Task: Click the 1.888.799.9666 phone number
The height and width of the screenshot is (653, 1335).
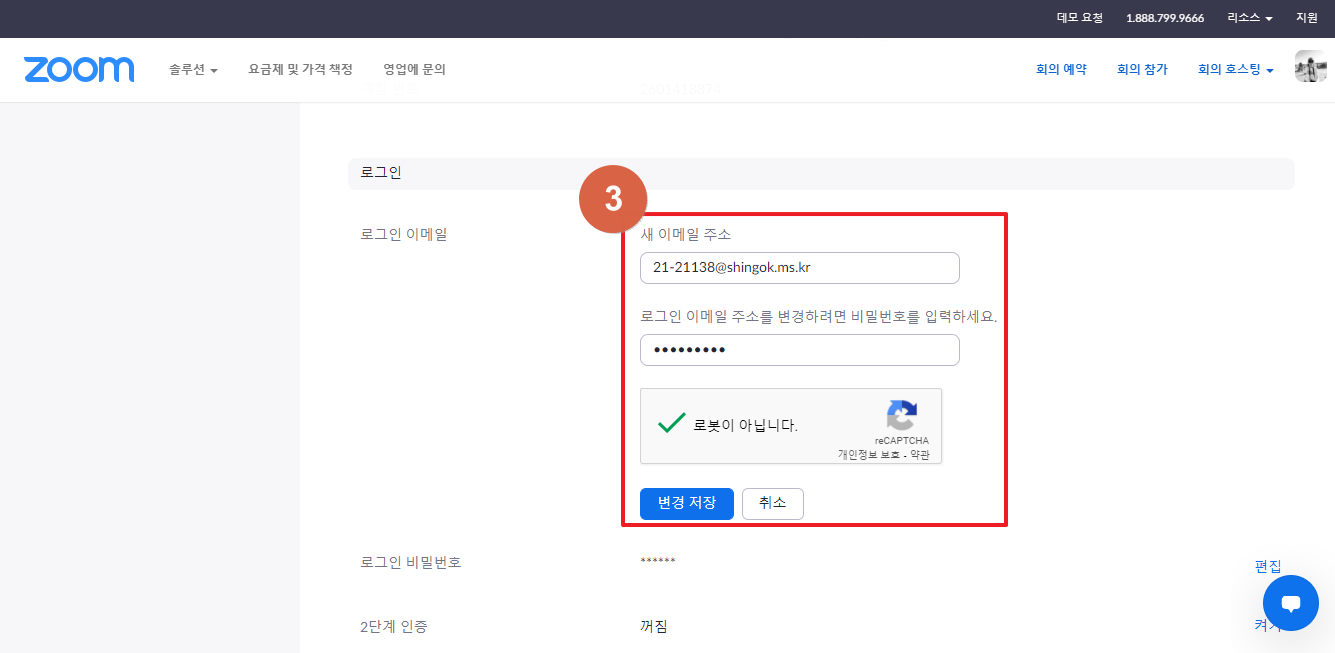Action: [1165, 18]
